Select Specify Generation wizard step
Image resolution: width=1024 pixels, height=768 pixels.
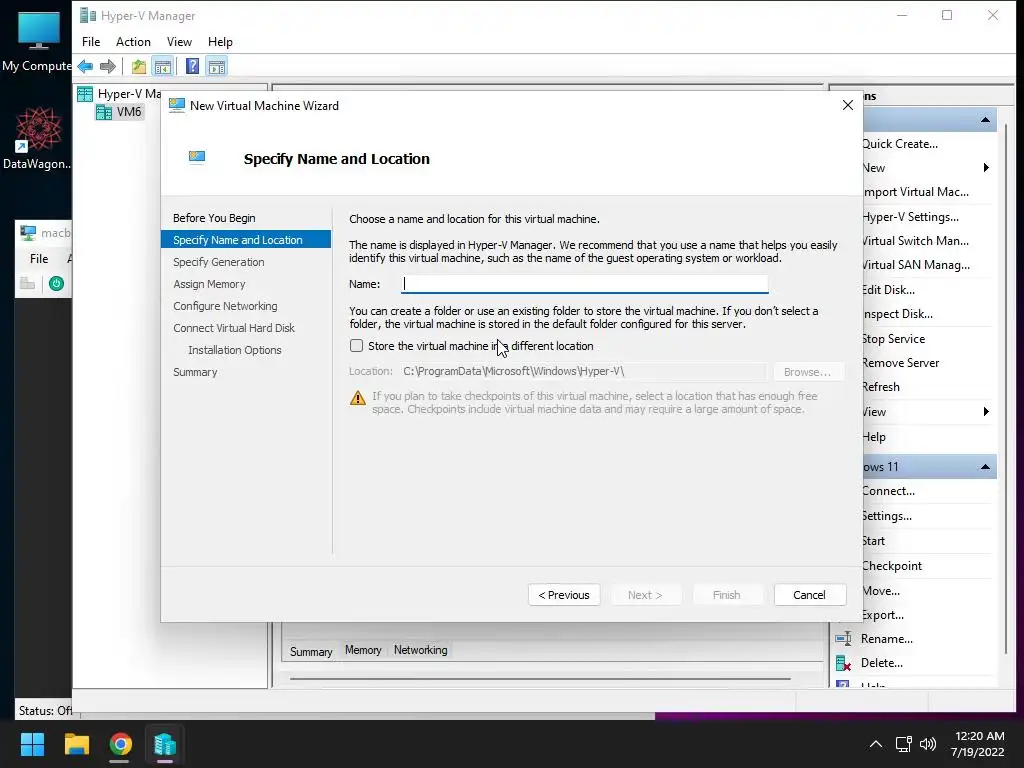[219, 262]
